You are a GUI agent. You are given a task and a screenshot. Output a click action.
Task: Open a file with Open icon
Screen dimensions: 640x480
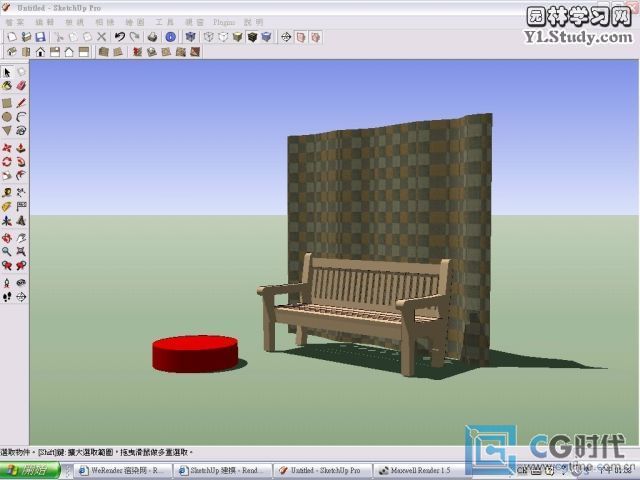pos(26,37)
